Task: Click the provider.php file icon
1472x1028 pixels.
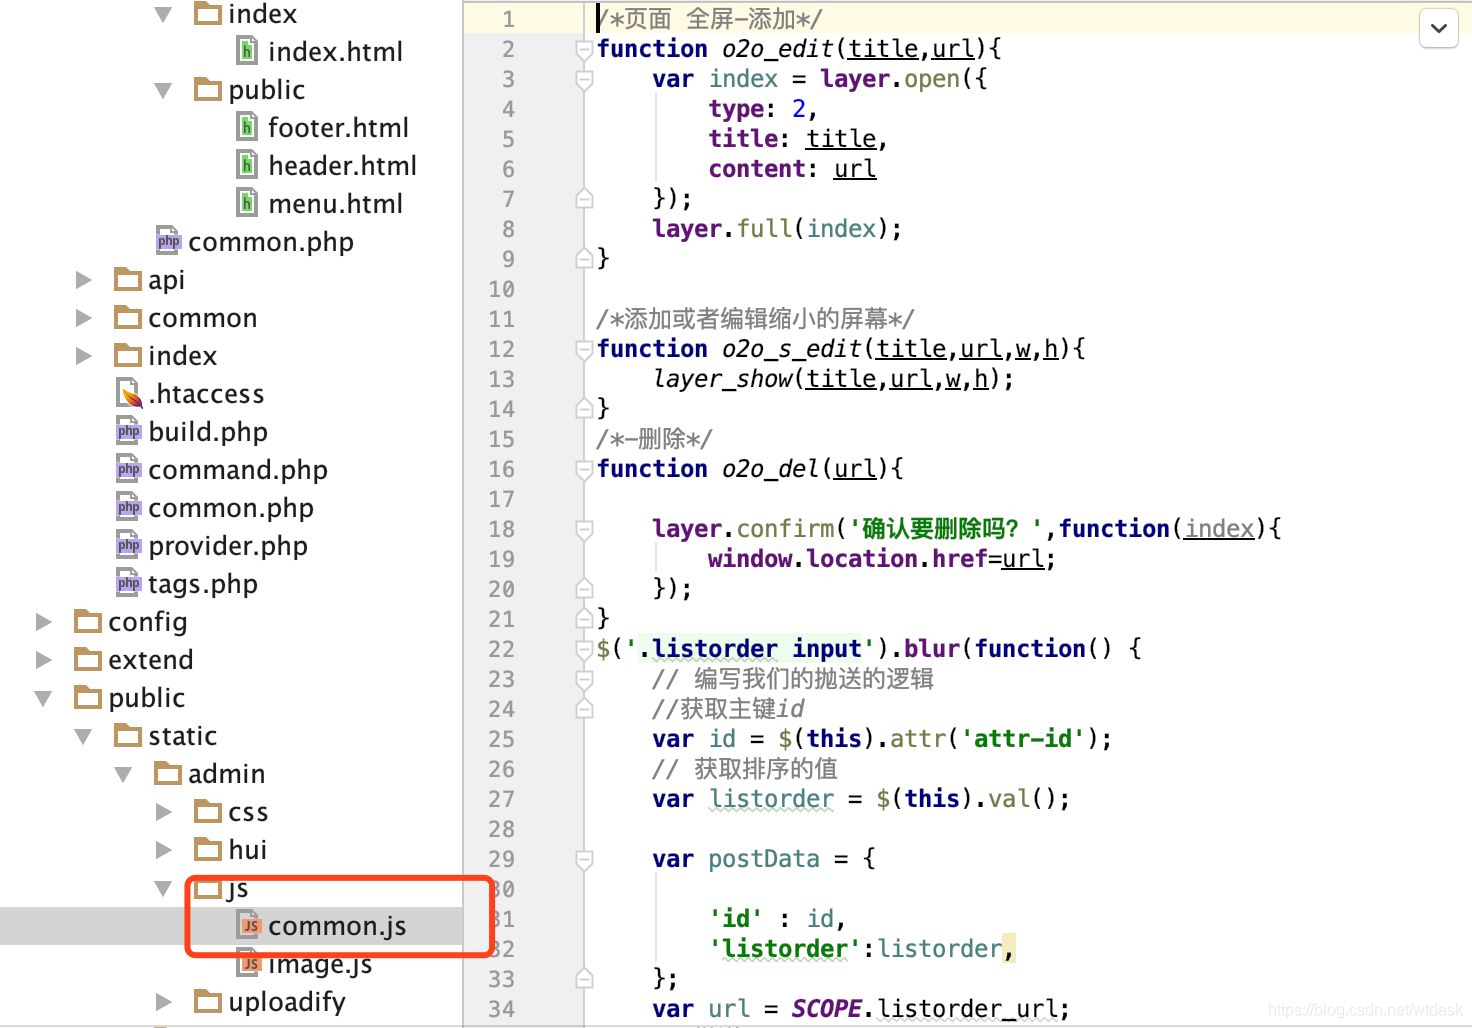Action: pyautogui.click(x=128, y=545)
